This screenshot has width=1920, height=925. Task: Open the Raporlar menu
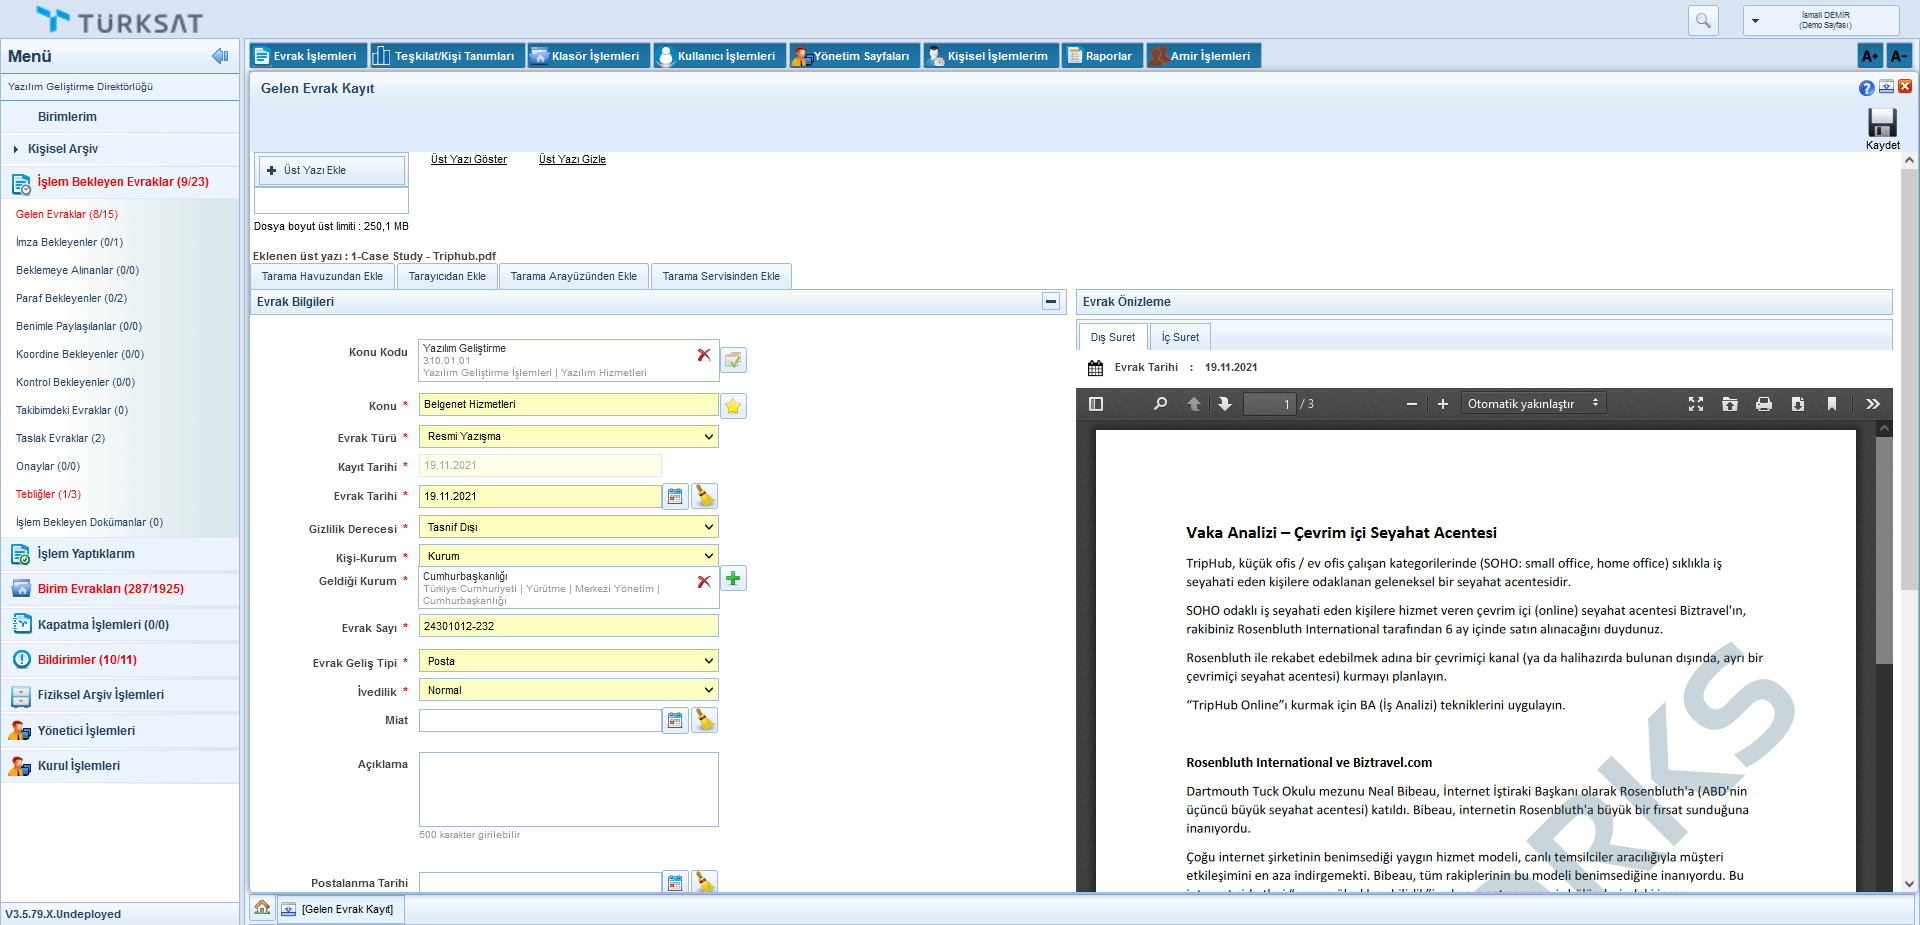click(x=1100, y=56)
